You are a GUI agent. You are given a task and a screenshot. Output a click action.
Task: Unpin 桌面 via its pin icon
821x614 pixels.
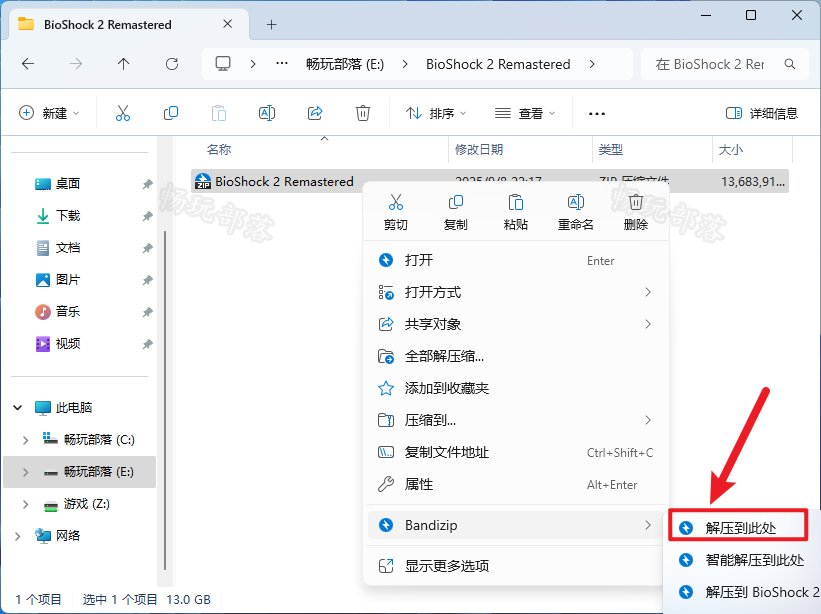pyautogui.click(x=148, y=184)
